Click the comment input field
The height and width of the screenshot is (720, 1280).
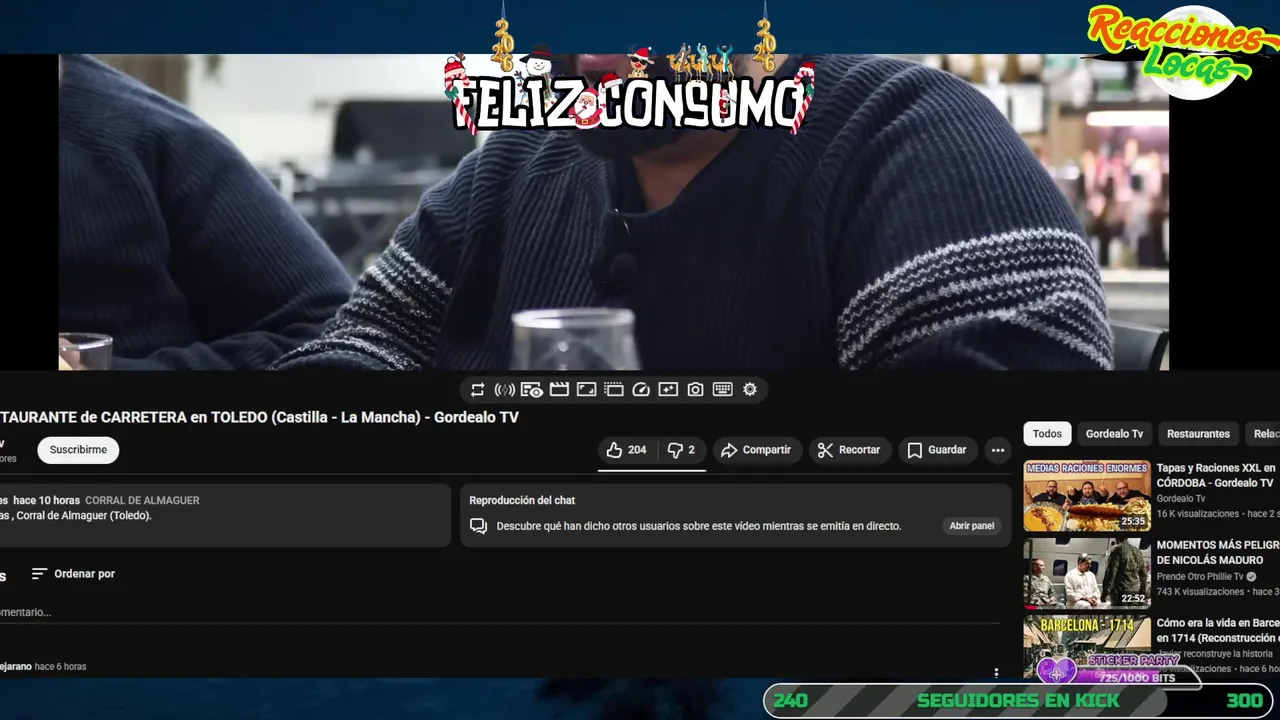click(x=500, y=612)
